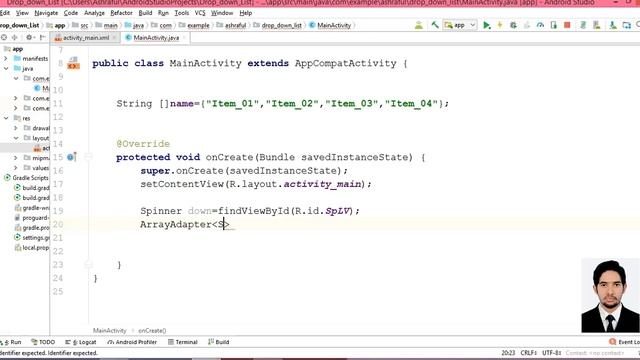The height and width of the screenshot is (360, 640).
Task: Click the onCreate breadcrumb below the editor
Action: 152,331
